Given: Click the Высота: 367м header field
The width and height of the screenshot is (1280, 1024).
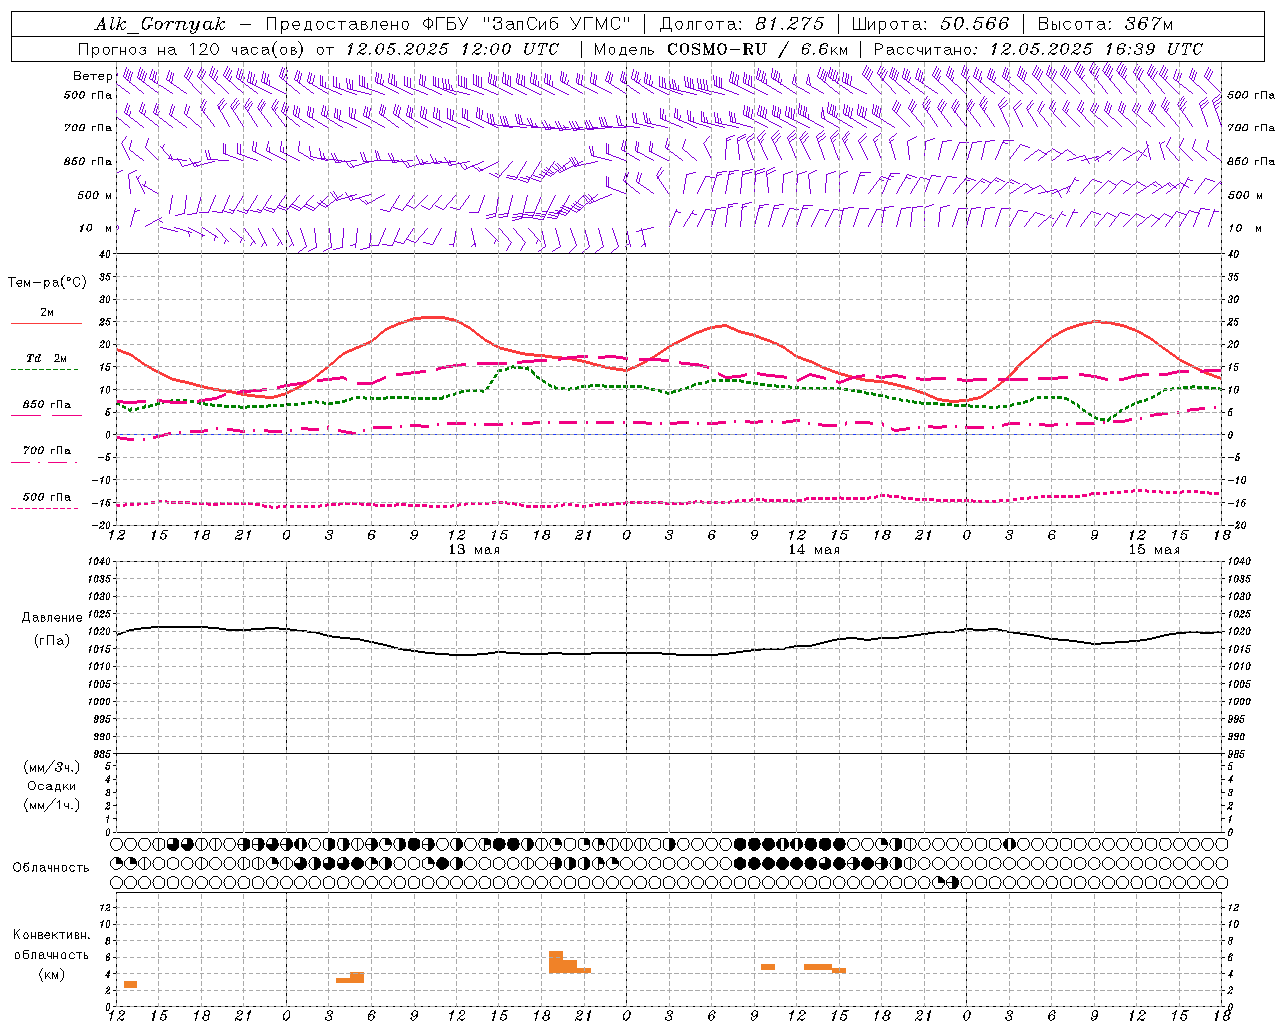Looking at the screenshot, I should (x=1105, y=24).
